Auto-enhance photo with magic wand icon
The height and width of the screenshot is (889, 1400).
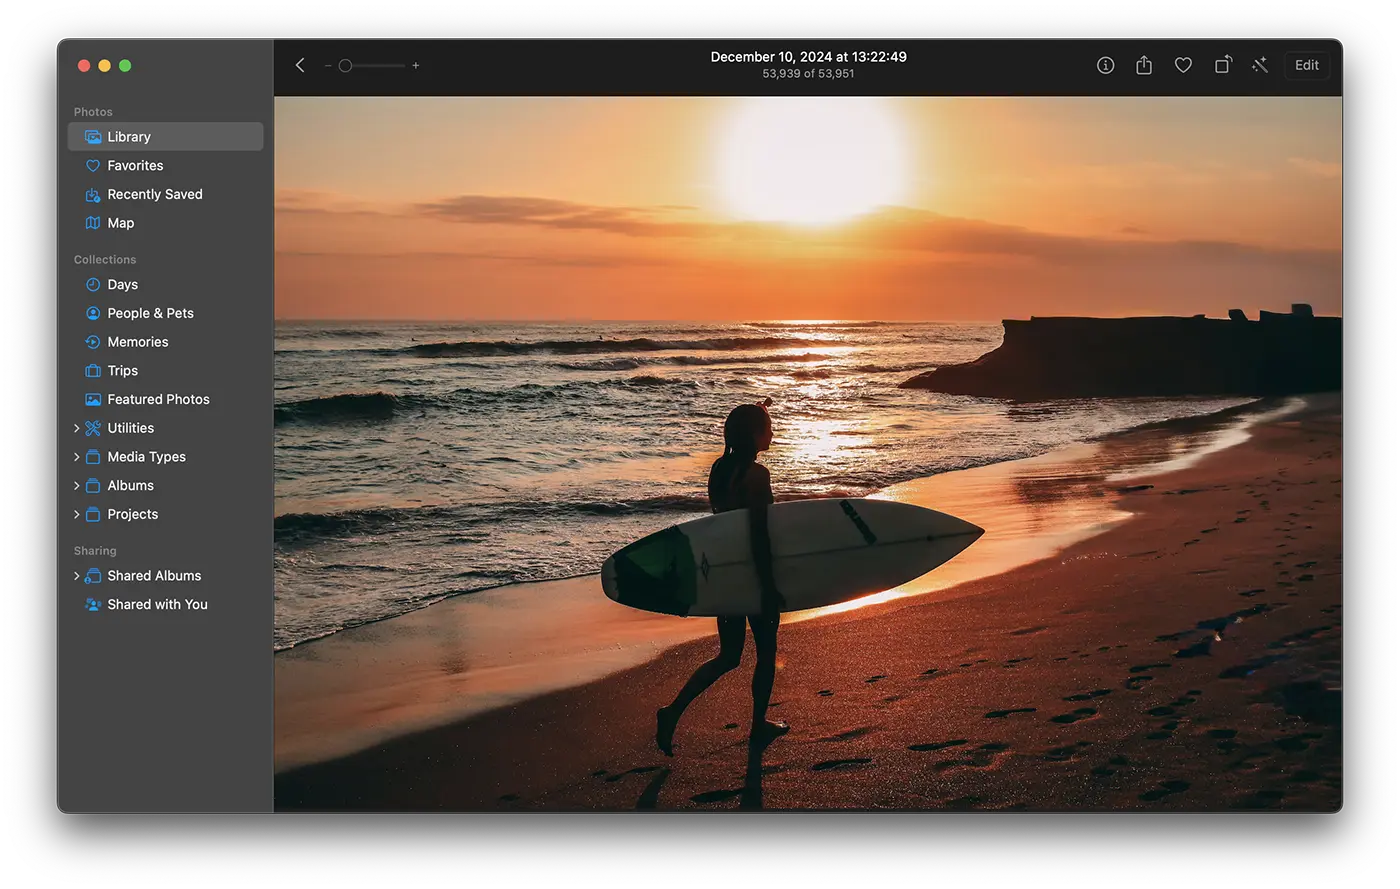coord(1260,65)
